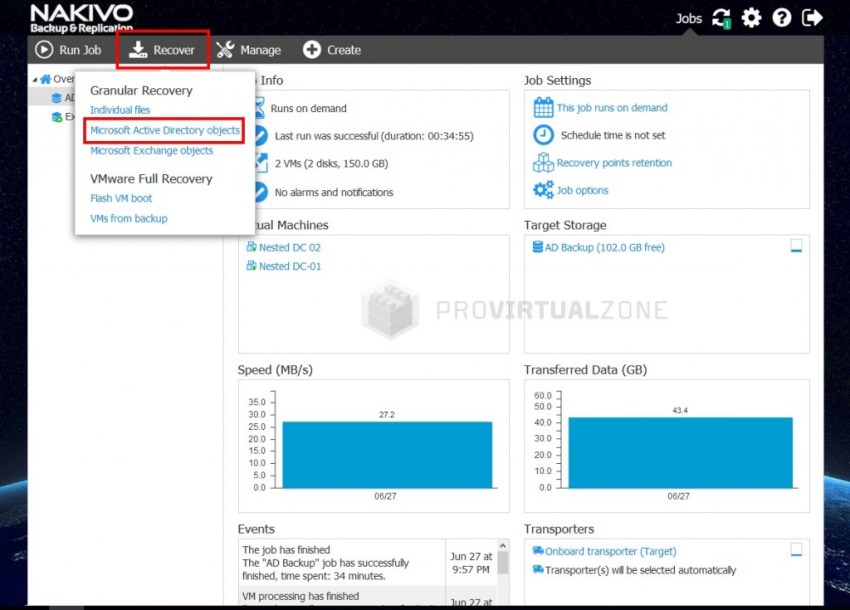Click the Onboard transporter truck icon
This screenshot has width=850, height=610.
coord(538,550)
